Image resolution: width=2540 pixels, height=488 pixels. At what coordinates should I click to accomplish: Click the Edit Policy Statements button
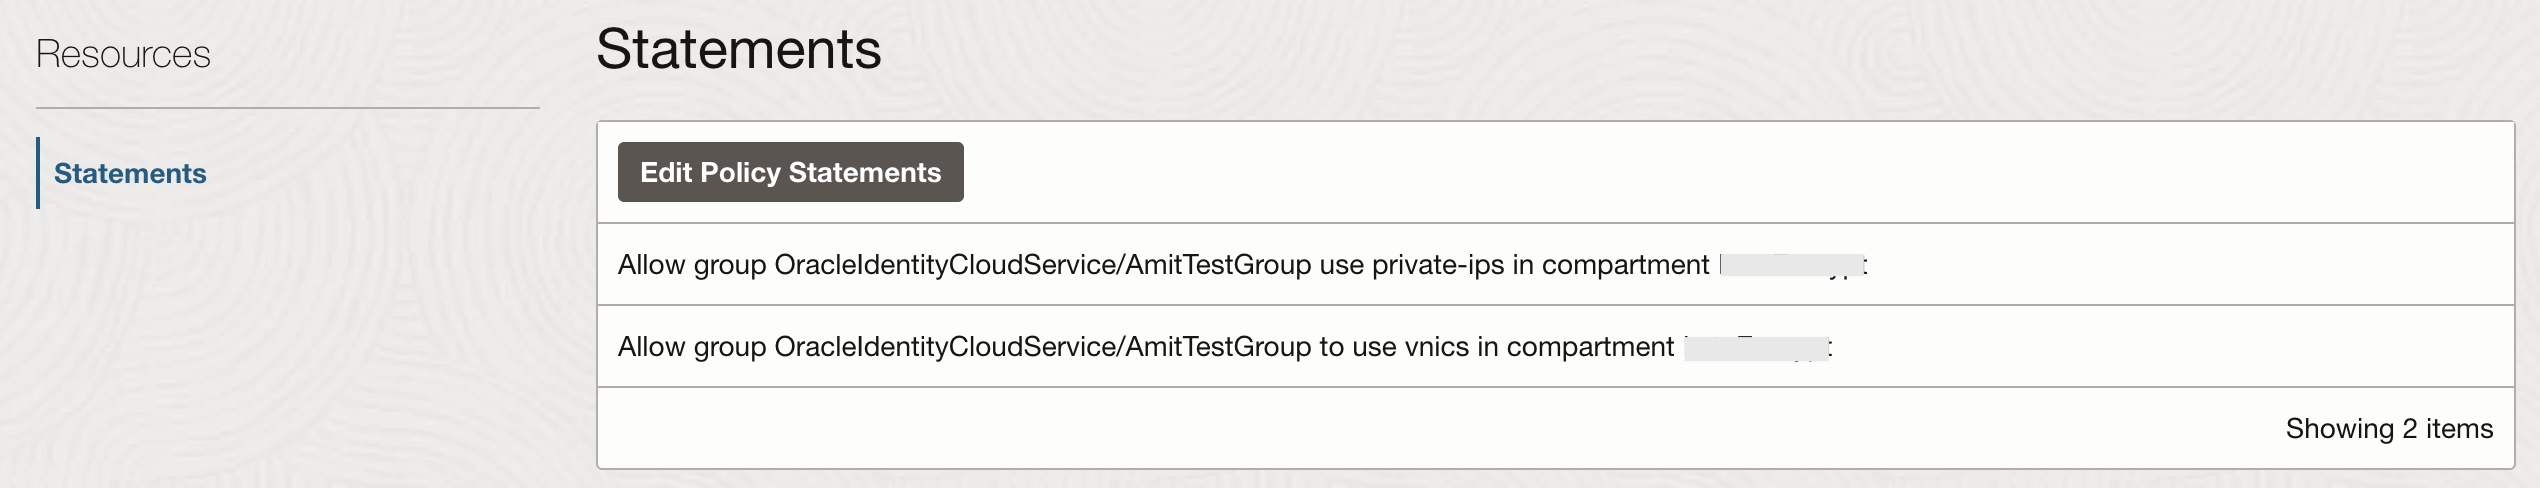click(x=790, y=172)
